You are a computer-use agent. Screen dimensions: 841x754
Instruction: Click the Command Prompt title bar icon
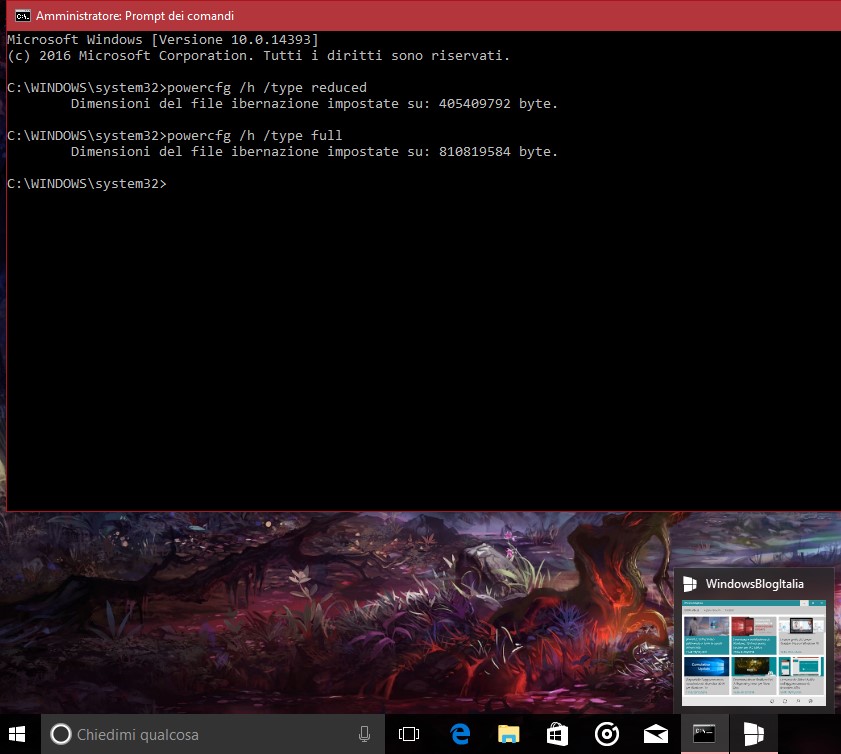[x=23, y=16]
